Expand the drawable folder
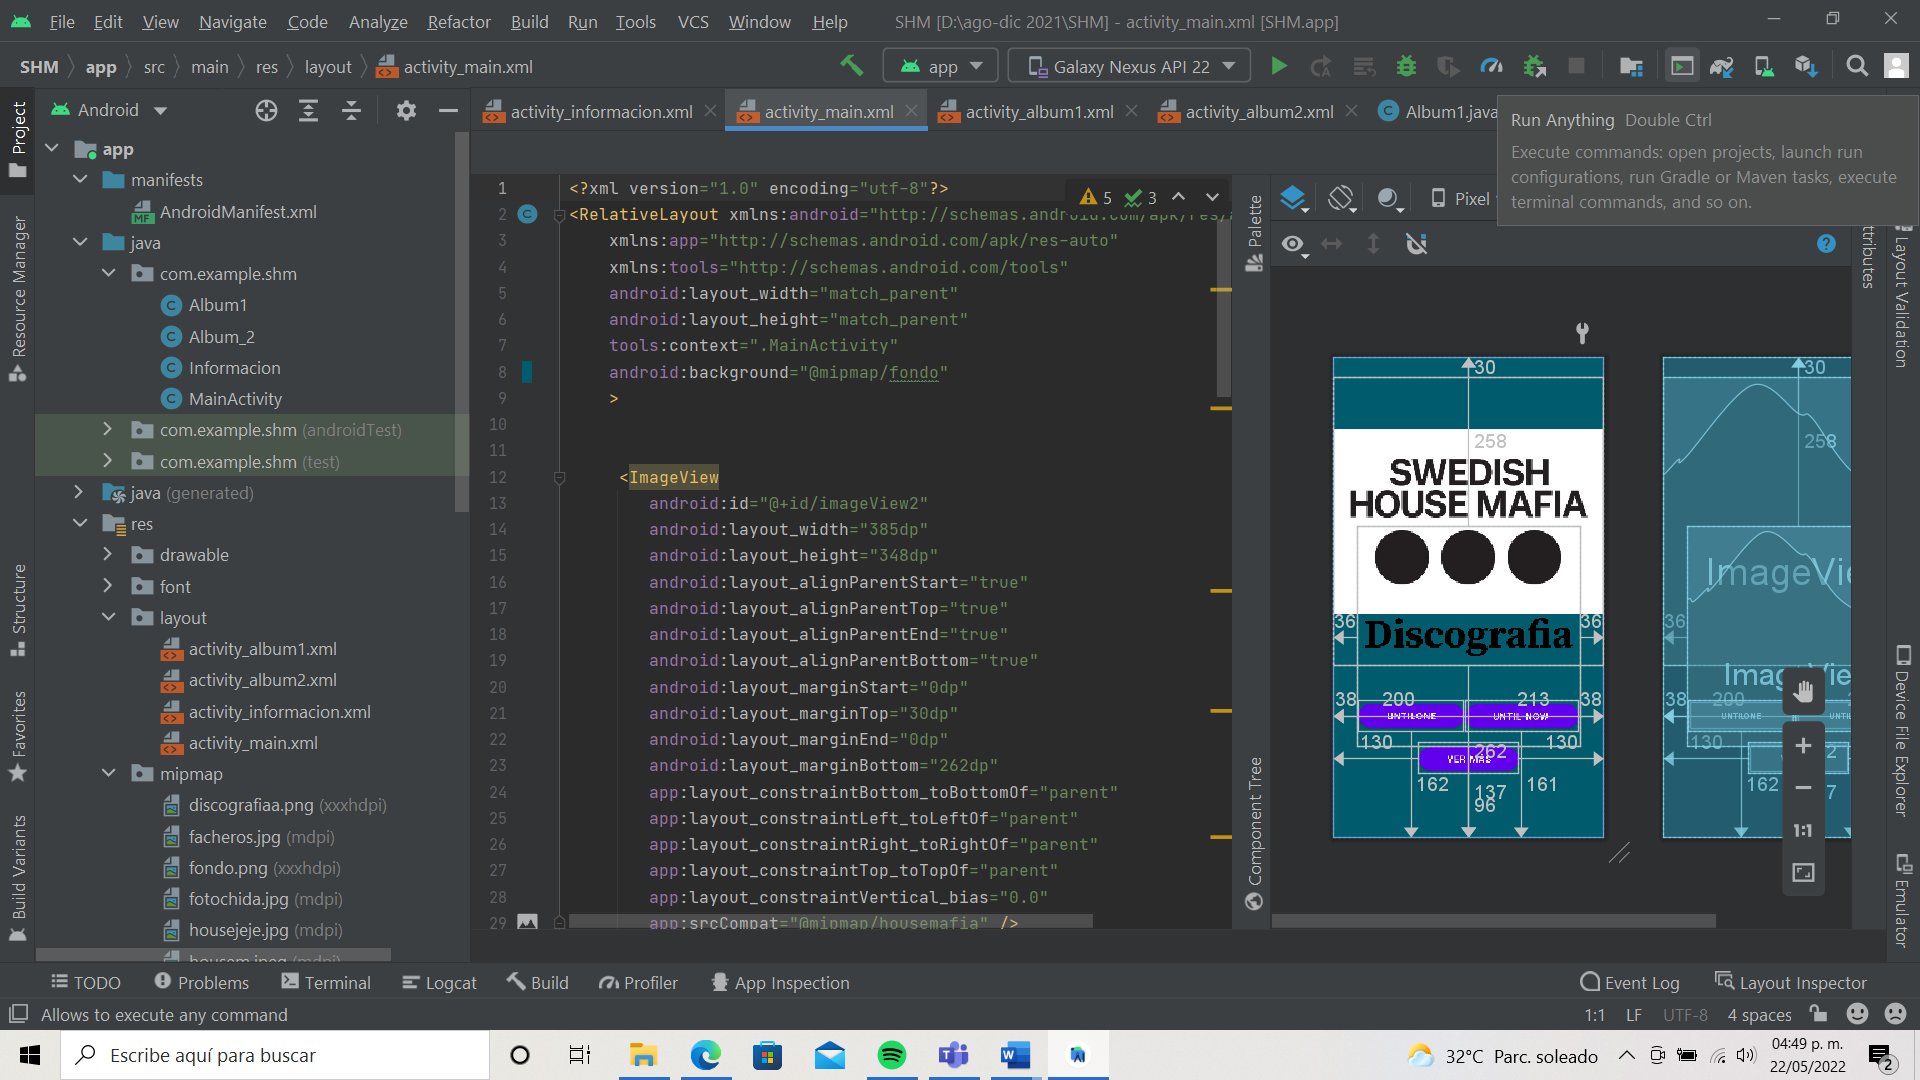Screen dimensions: 1920x1080 pos(109,555)
